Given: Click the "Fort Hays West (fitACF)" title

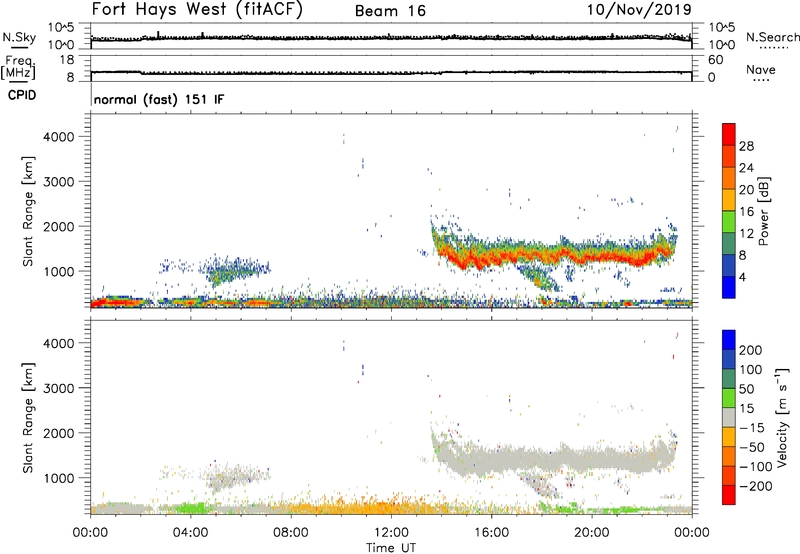Looking at the screenshot, I should (197, 10).
